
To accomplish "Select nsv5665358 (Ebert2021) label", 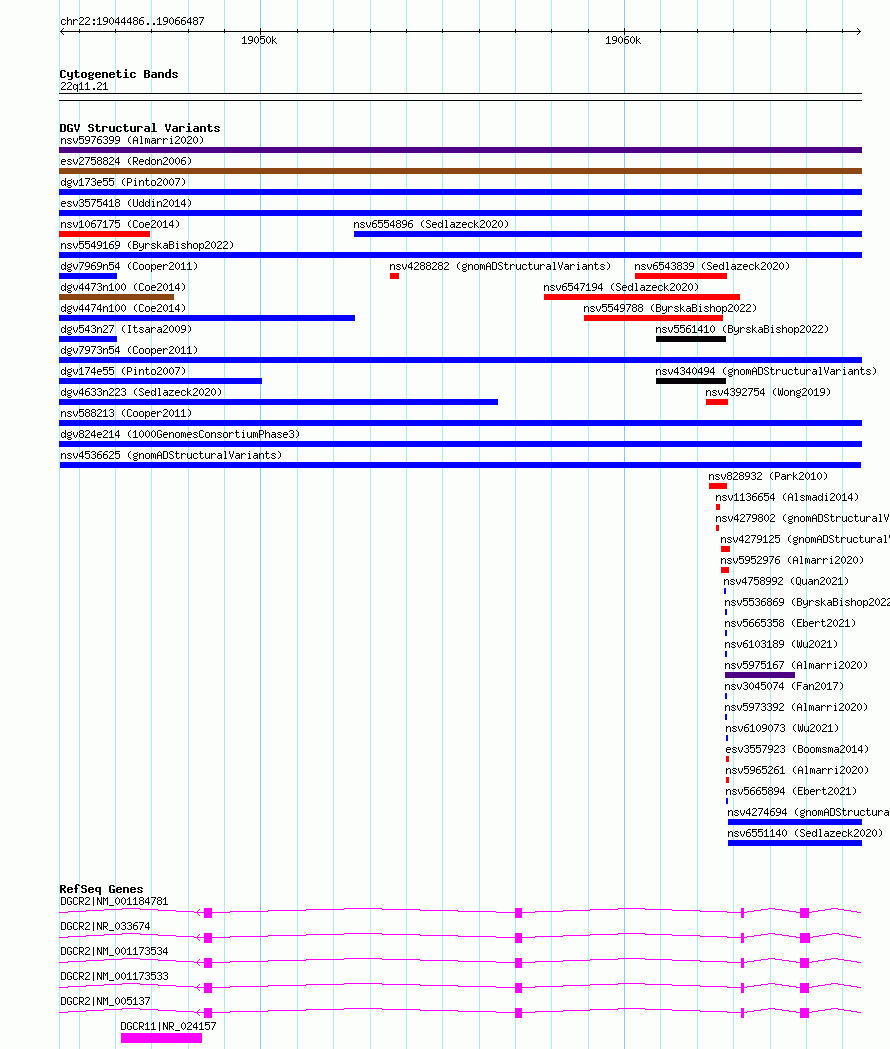I will coord(790,624).
